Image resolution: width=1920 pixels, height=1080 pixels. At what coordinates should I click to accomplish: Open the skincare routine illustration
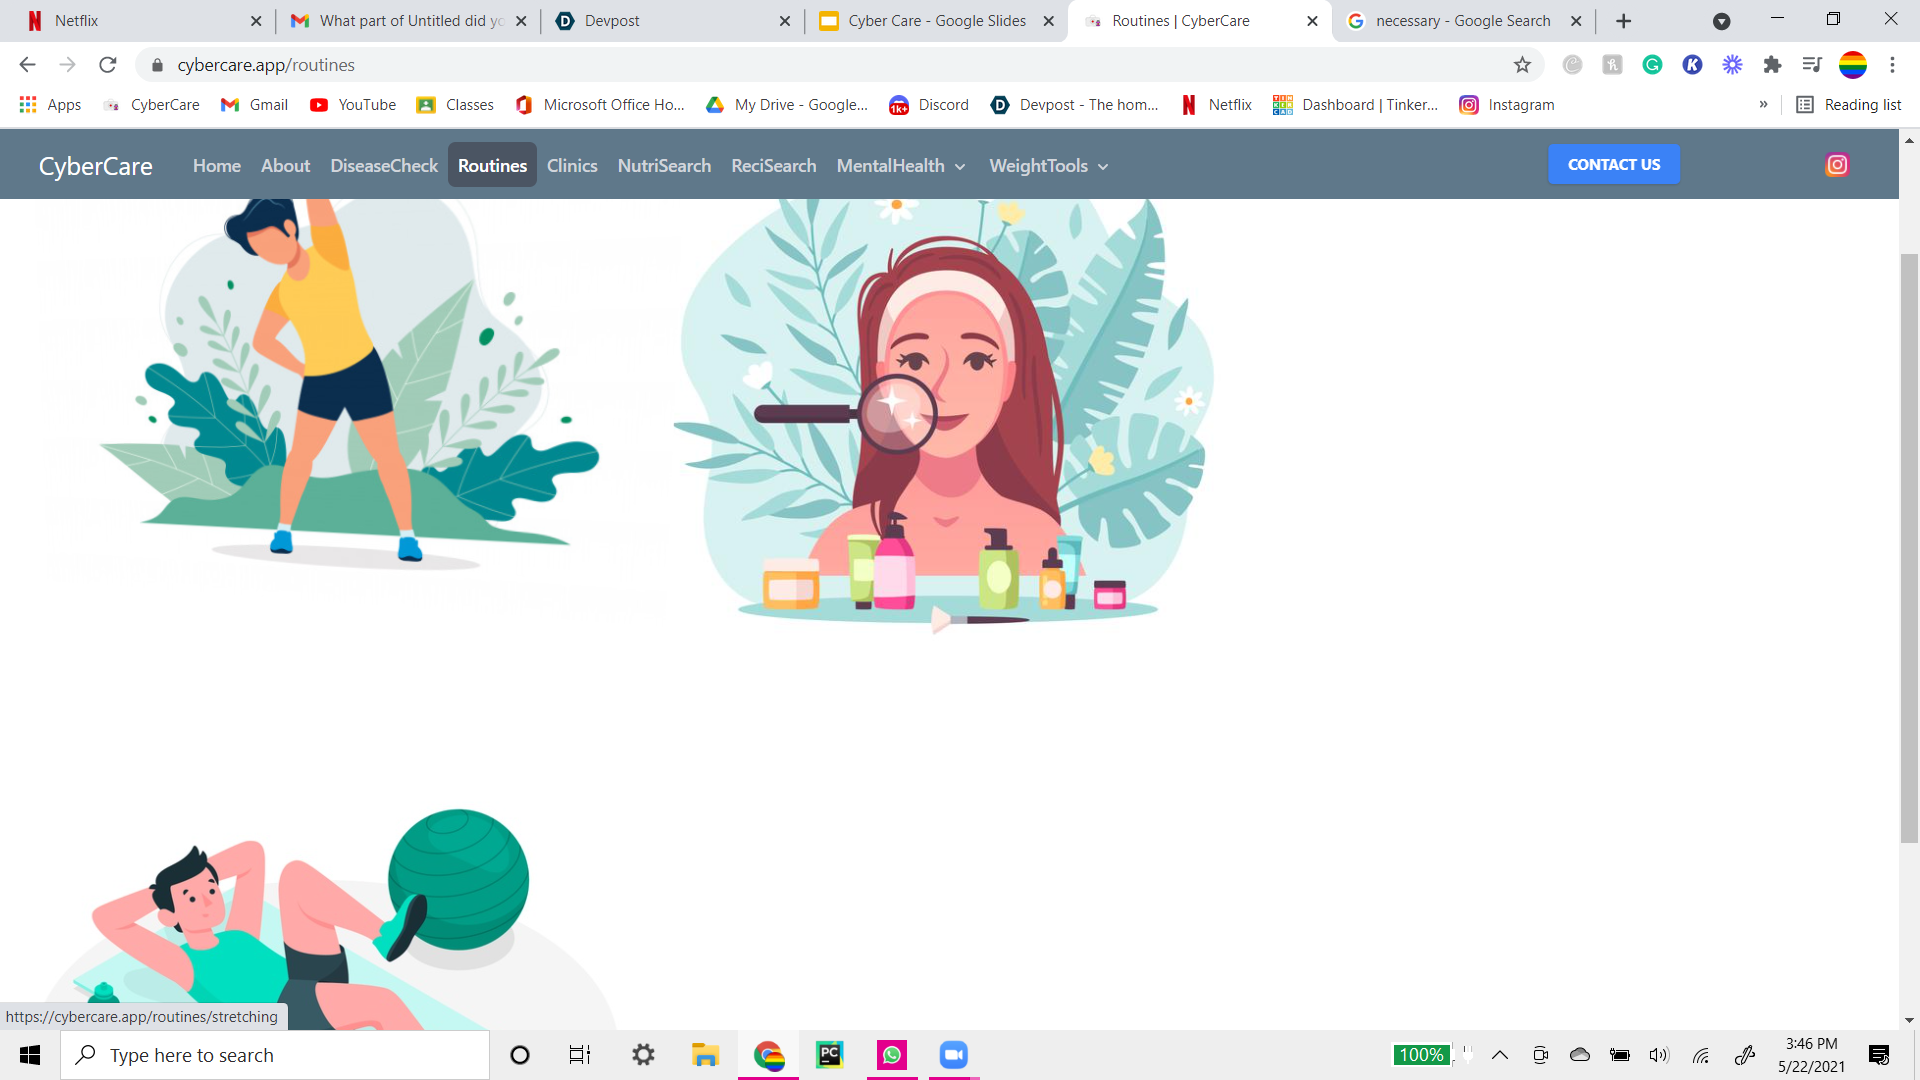945,415
